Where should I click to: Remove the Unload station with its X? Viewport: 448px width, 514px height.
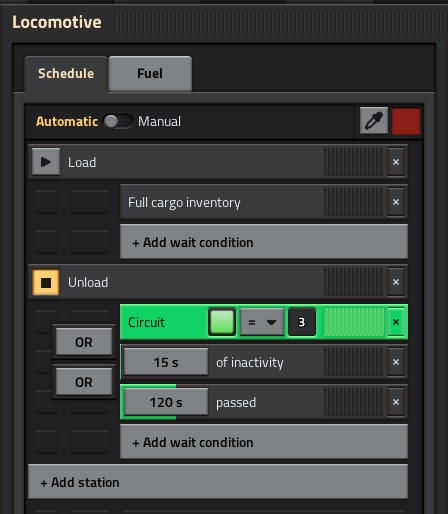396,282
